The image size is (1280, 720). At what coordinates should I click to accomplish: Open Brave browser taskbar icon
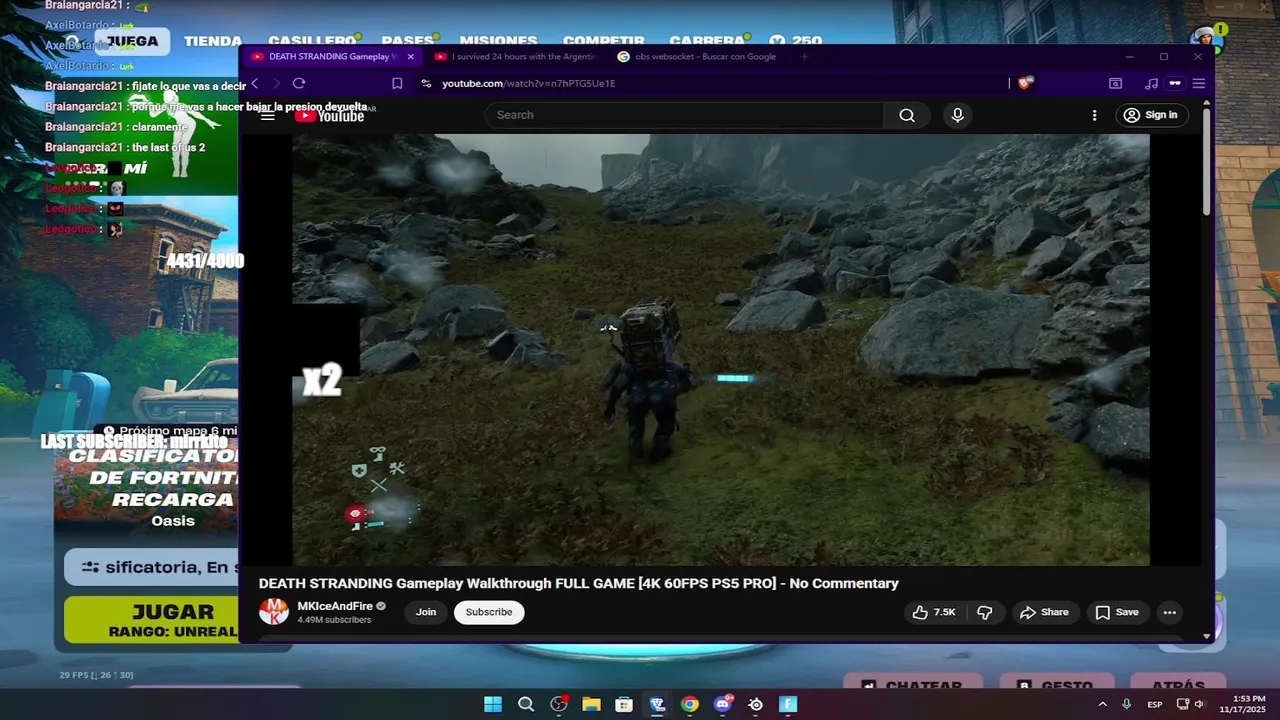tap(657, 704)
